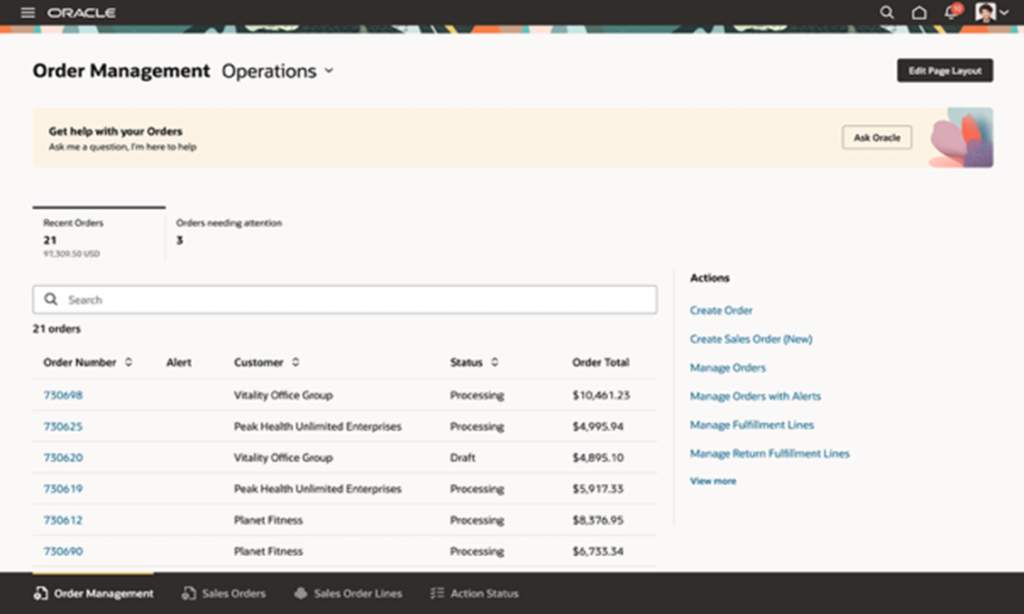Switch to Action Status bottom tab
The image size is (1024, 614).
click(x=474, y=593)
